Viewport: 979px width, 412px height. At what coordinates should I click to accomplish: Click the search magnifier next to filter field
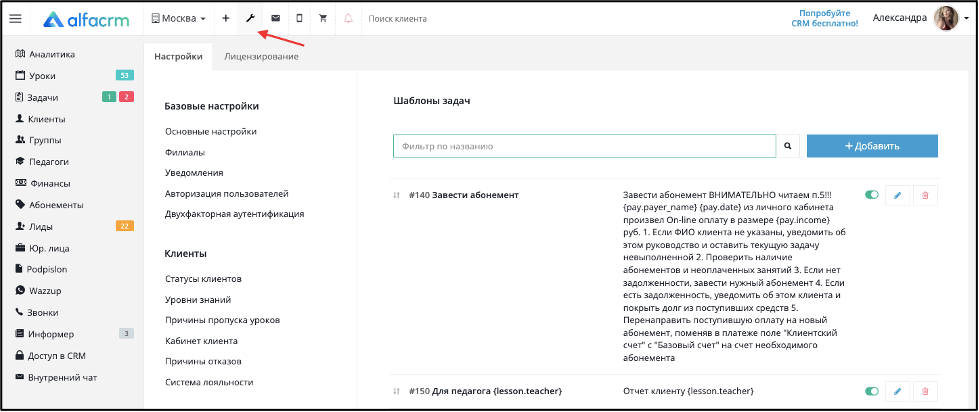[x=788, y=146]
